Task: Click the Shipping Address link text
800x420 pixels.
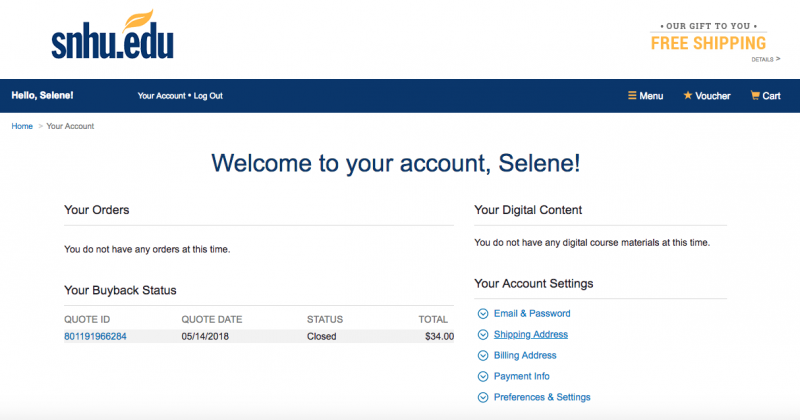Action: 530,335
